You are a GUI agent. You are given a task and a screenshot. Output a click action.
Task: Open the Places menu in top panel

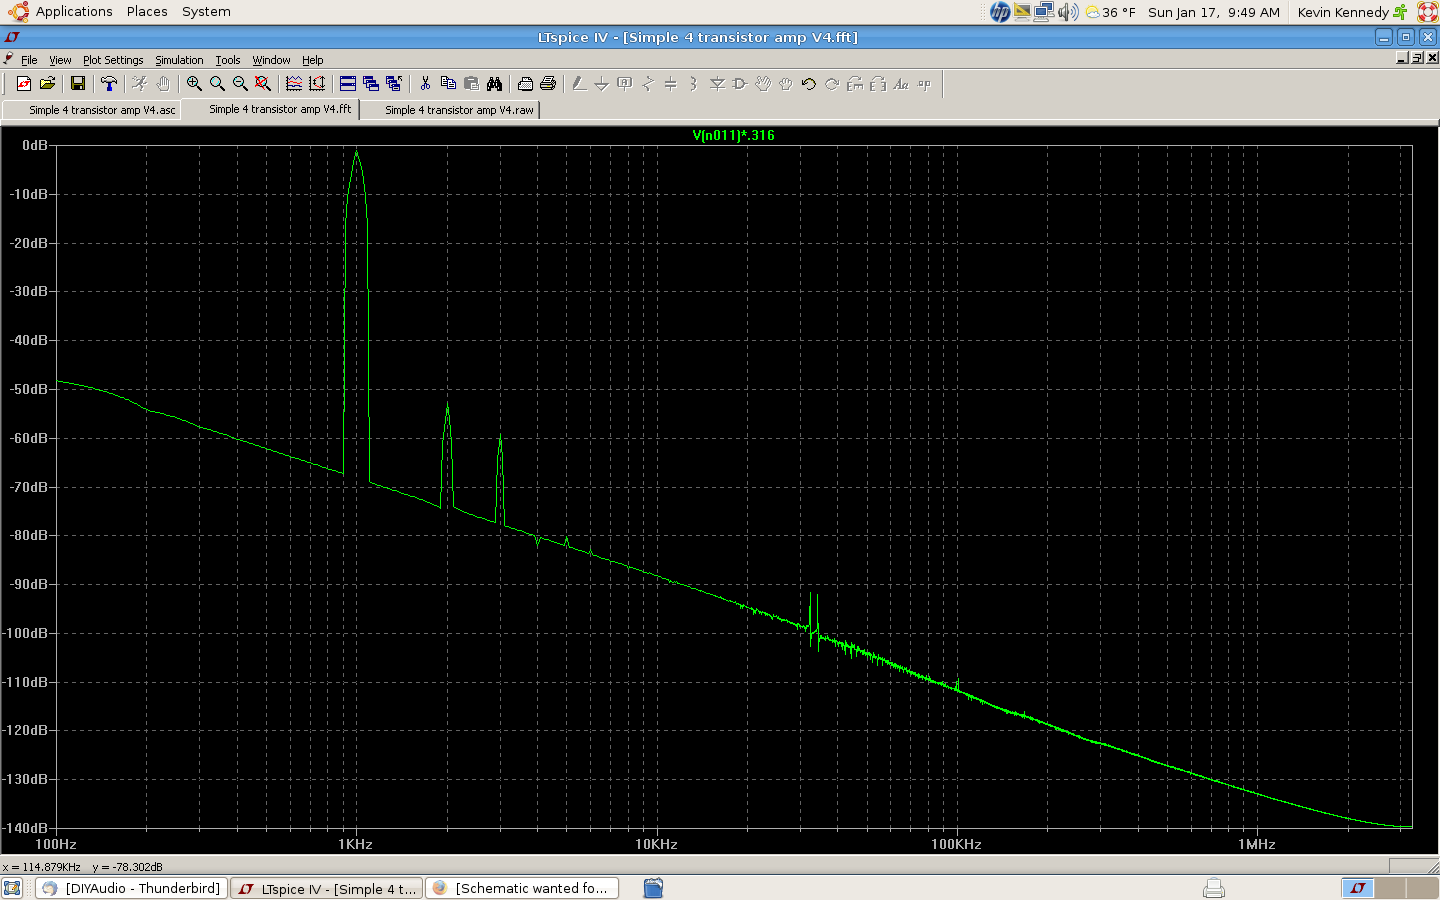147,12
